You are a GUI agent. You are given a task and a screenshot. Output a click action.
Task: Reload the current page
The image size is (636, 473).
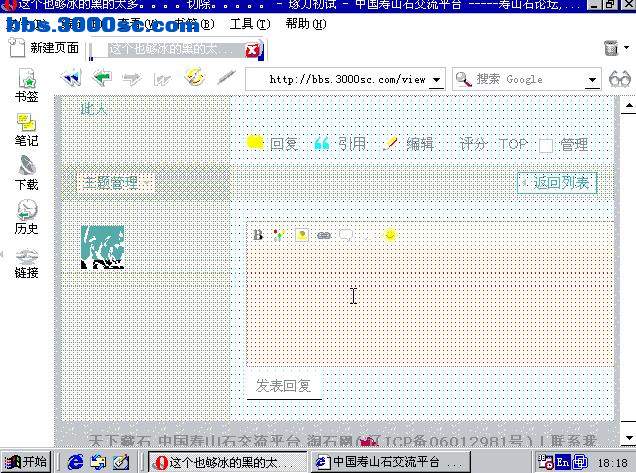[194, 77]
